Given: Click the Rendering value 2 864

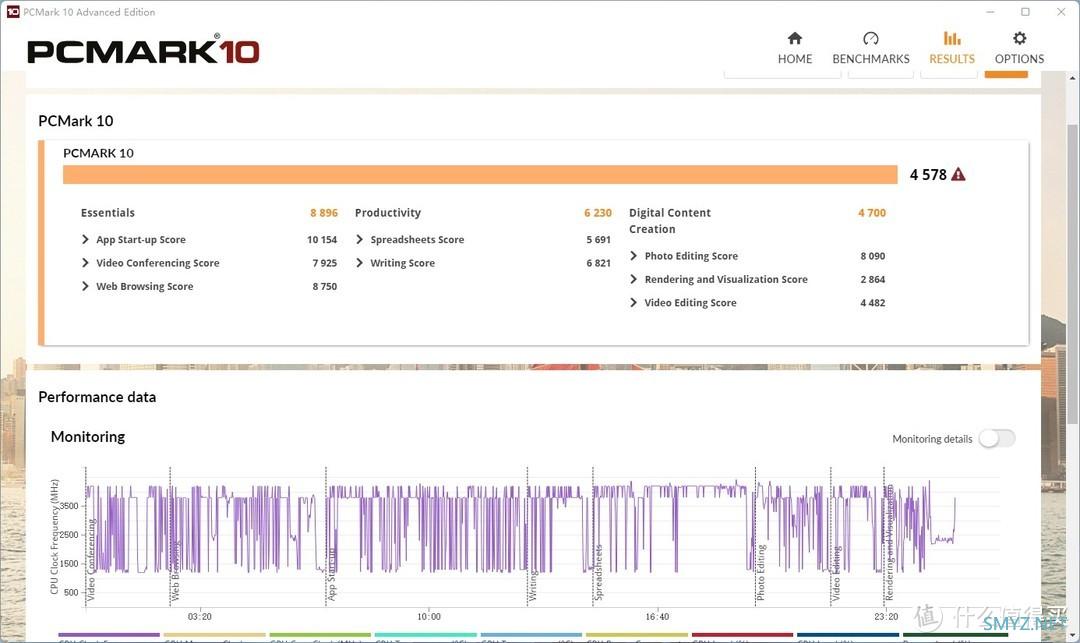Looking at the screenshot, I should point(873,280).
